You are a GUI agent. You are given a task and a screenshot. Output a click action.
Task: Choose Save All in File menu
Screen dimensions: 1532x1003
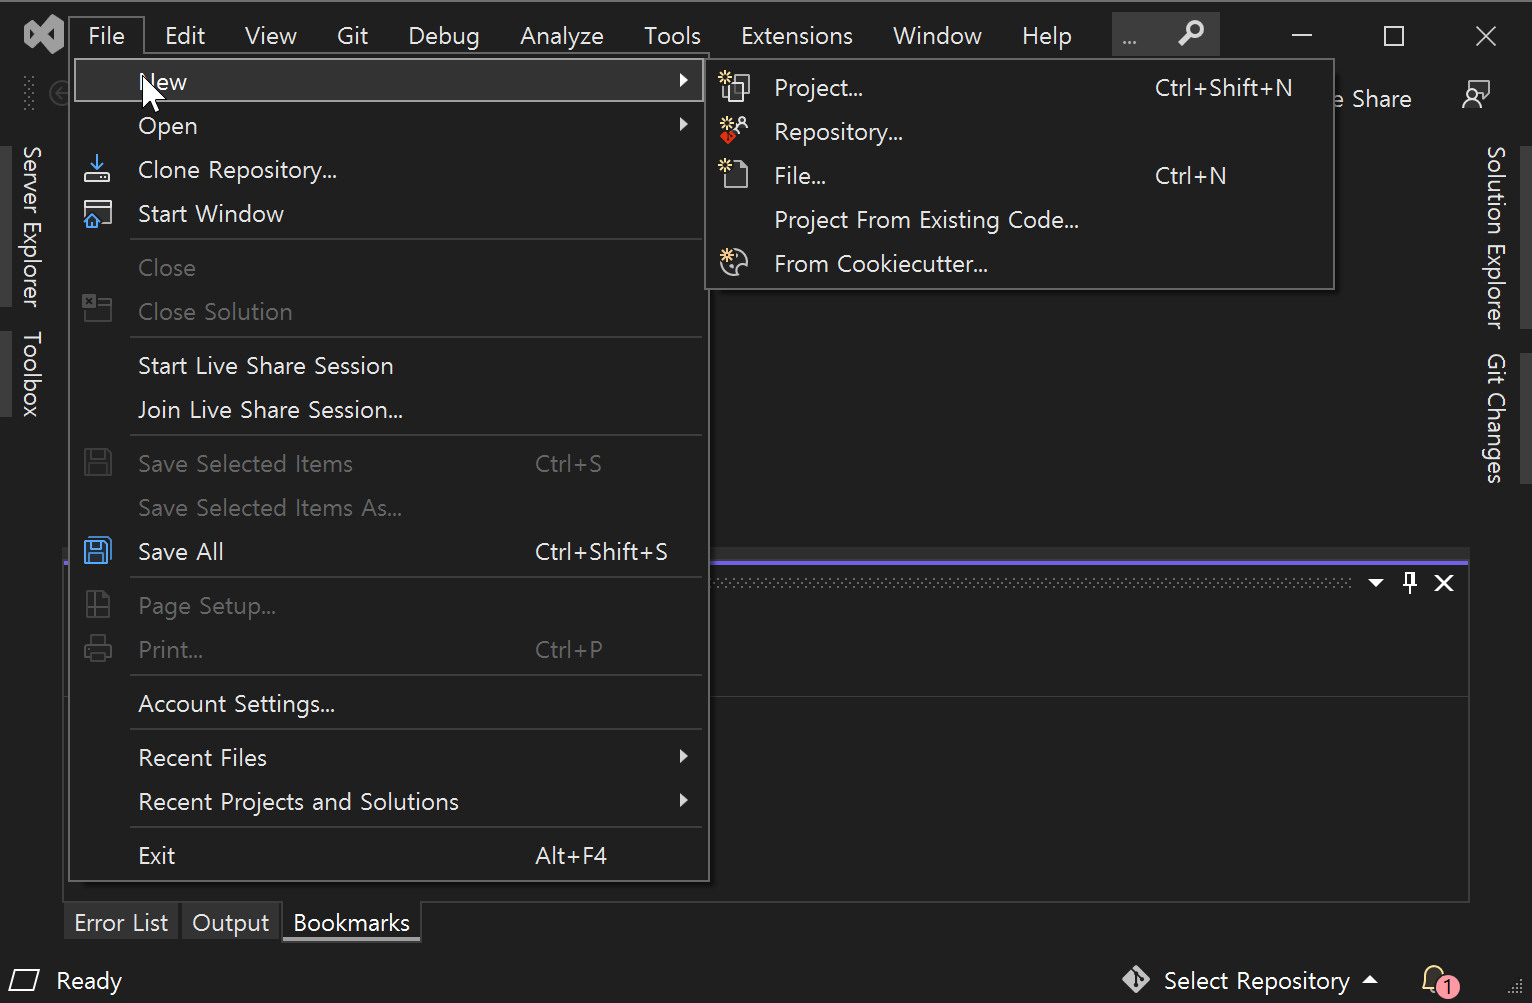point(389,552)
